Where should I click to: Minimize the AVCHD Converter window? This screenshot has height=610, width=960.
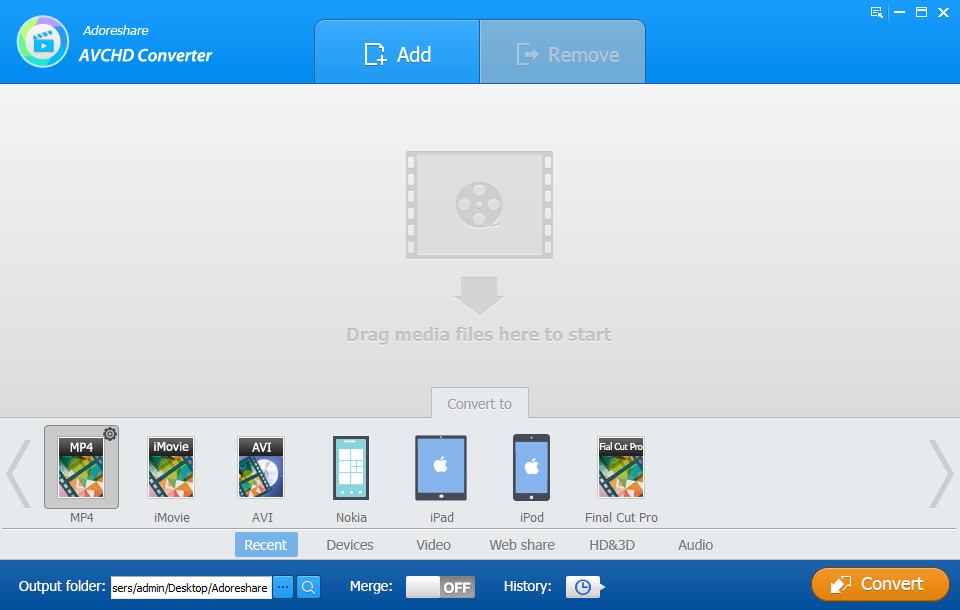(x=899, y=12)
